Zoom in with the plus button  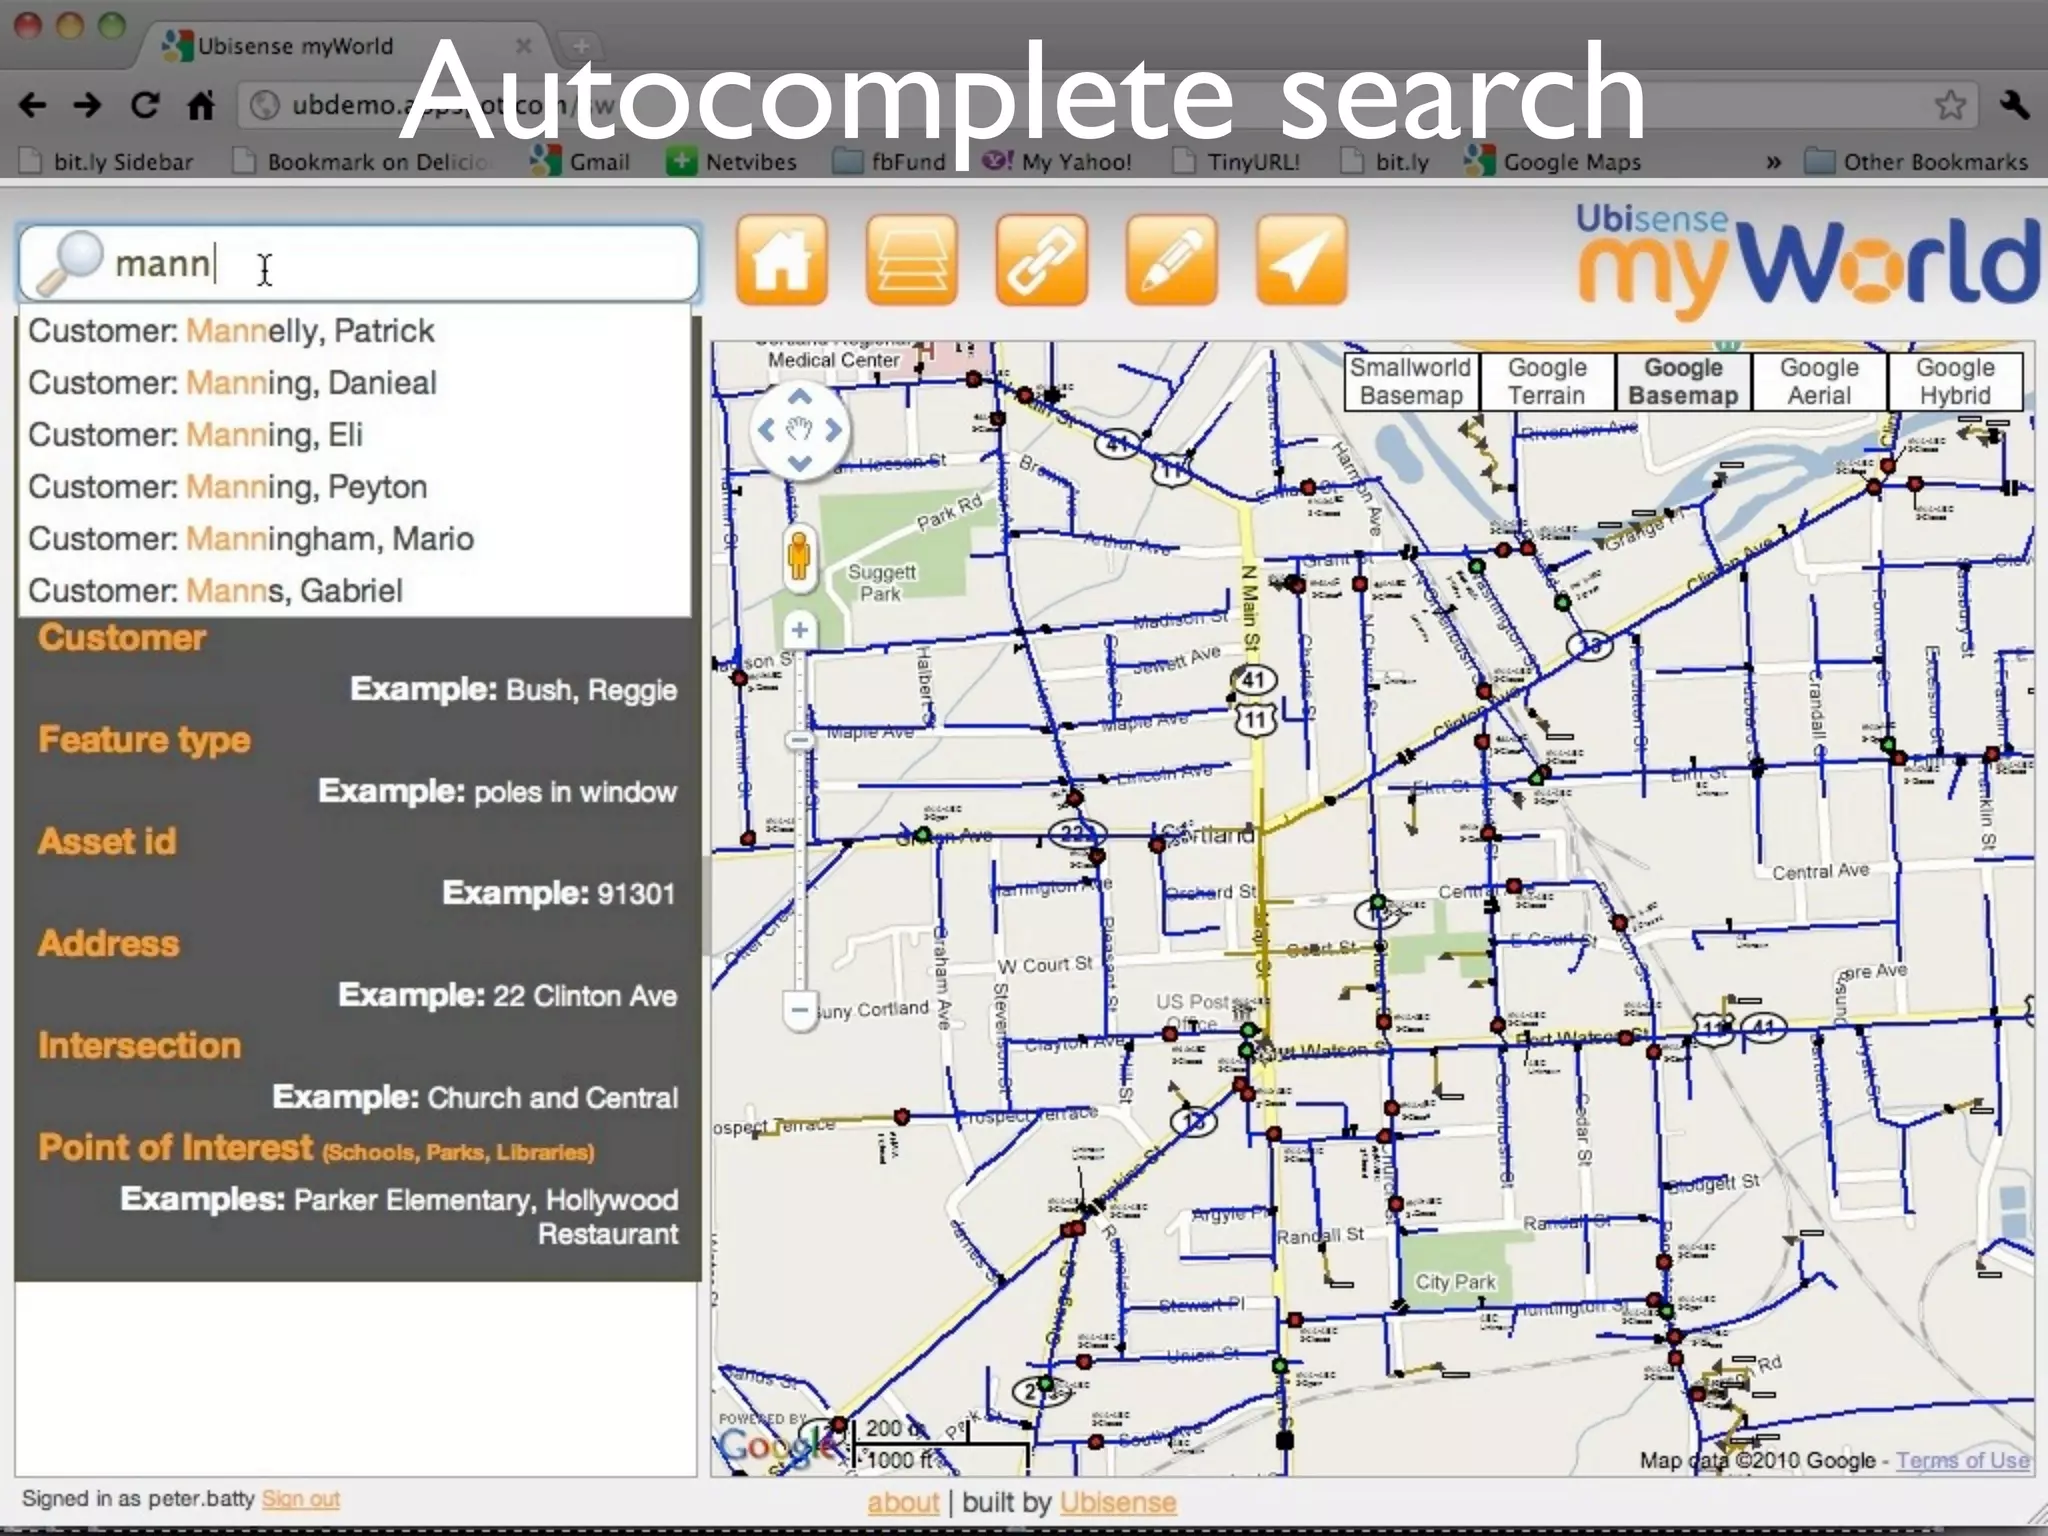click(x=799, y=630)
